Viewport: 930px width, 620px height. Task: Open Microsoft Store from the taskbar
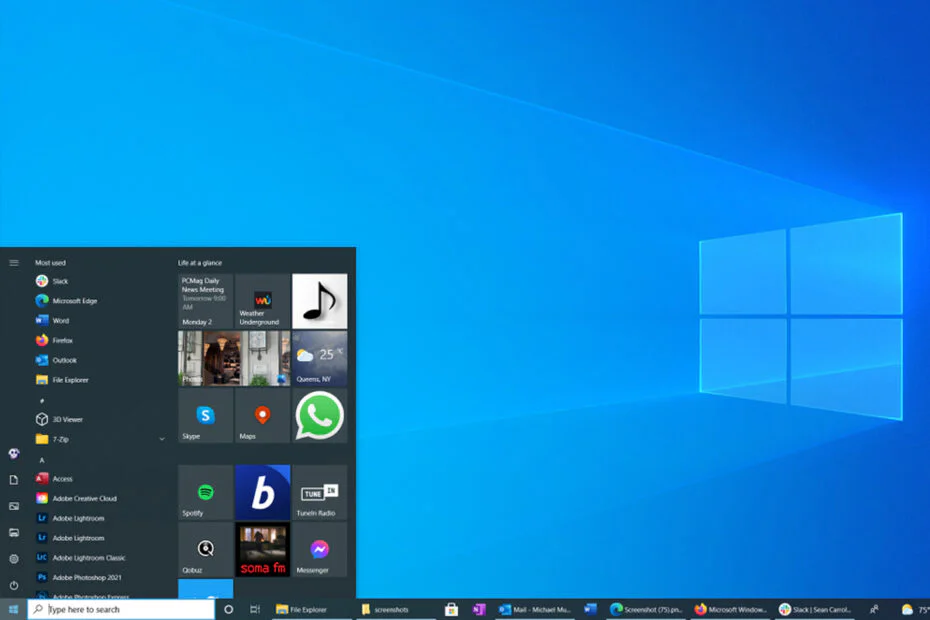tap(451, 609)
